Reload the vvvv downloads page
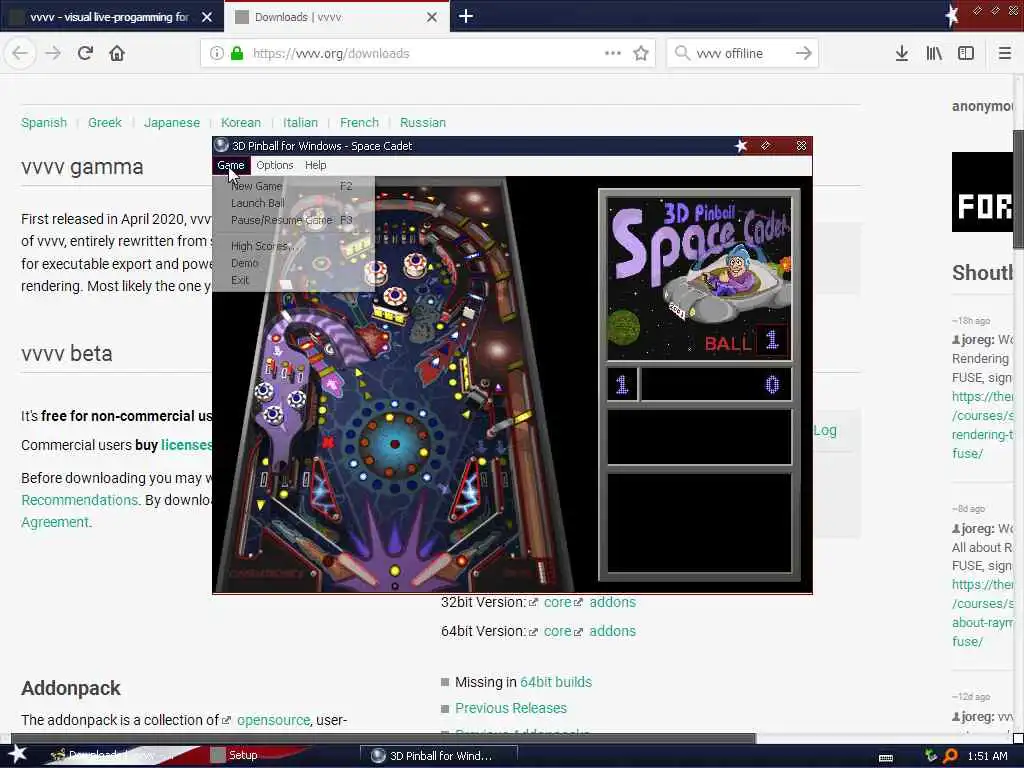 pos(85,53)
